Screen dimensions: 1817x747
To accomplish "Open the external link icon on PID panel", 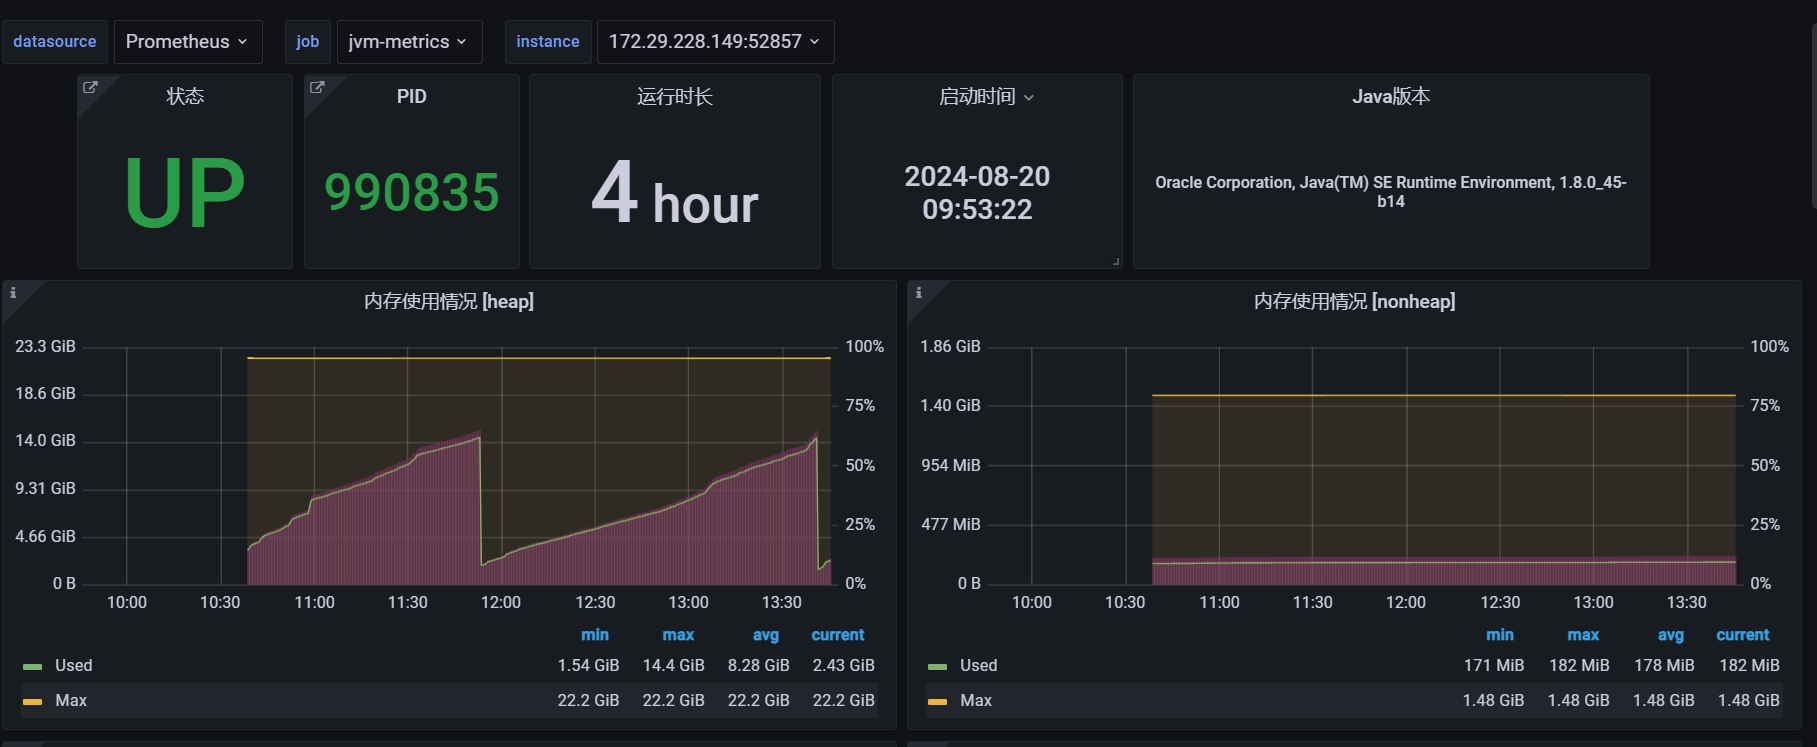I will (317, 87).
